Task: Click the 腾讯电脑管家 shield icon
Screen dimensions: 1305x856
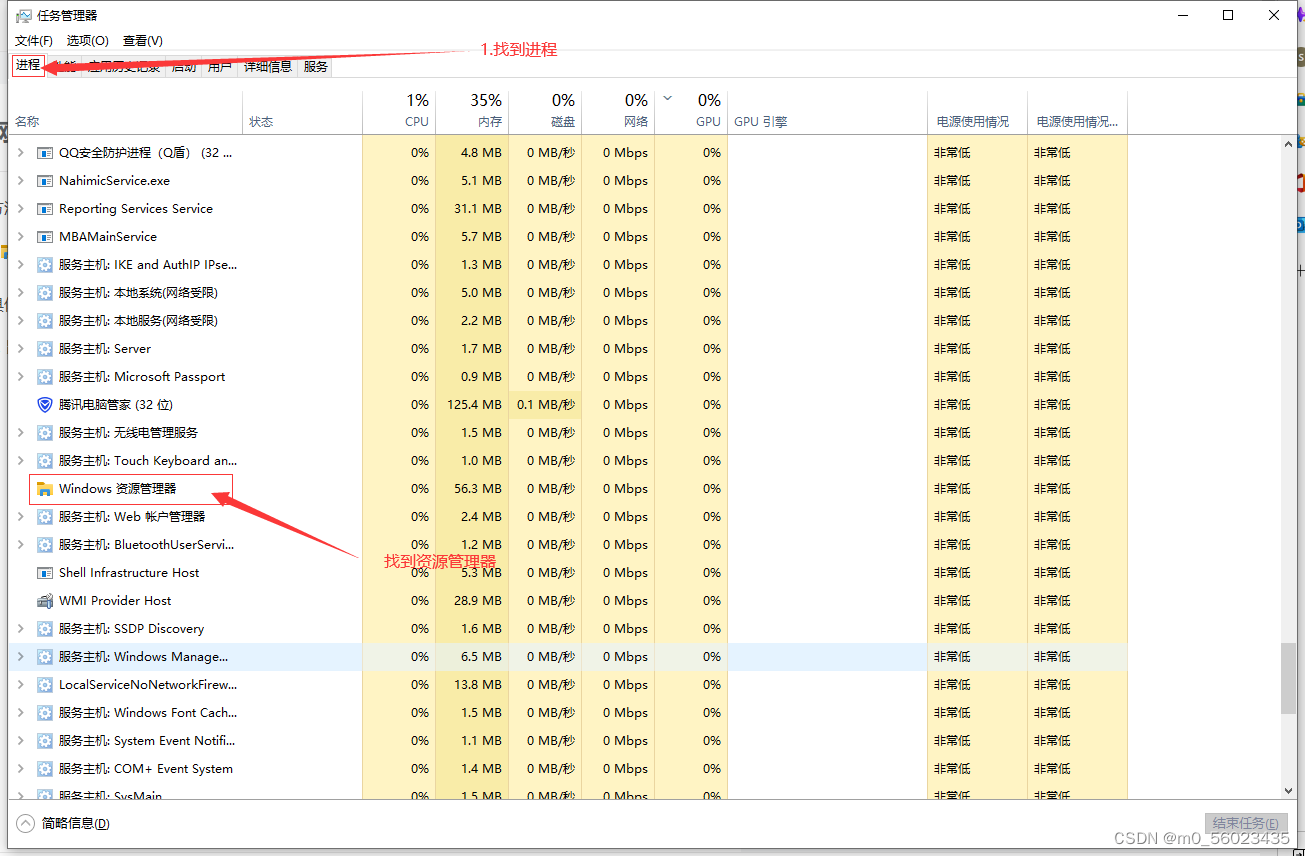Action: (x=44, y=405)
